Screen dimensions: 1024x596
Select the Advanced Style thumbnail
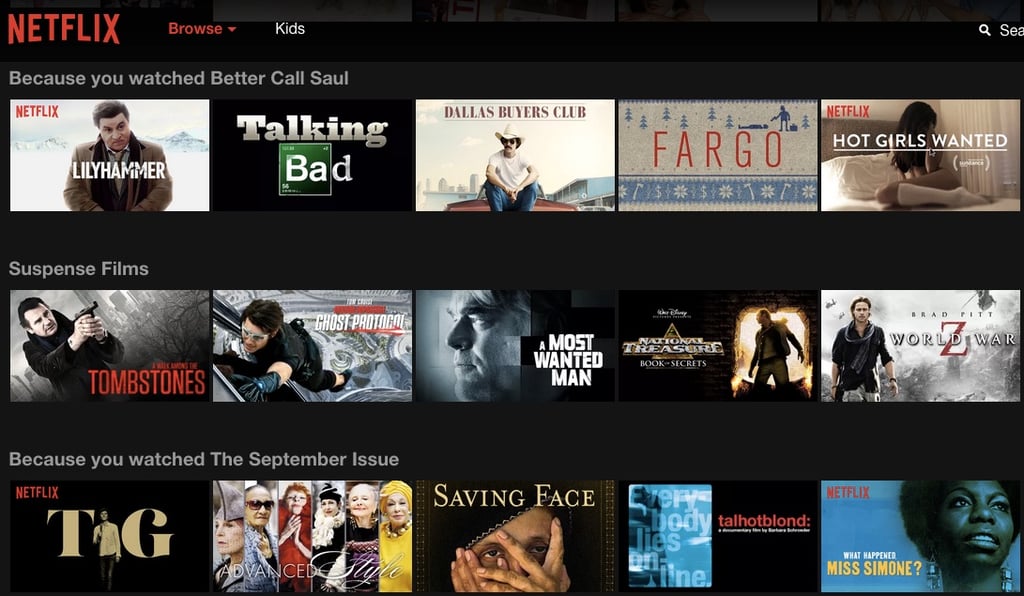(313, 537)
